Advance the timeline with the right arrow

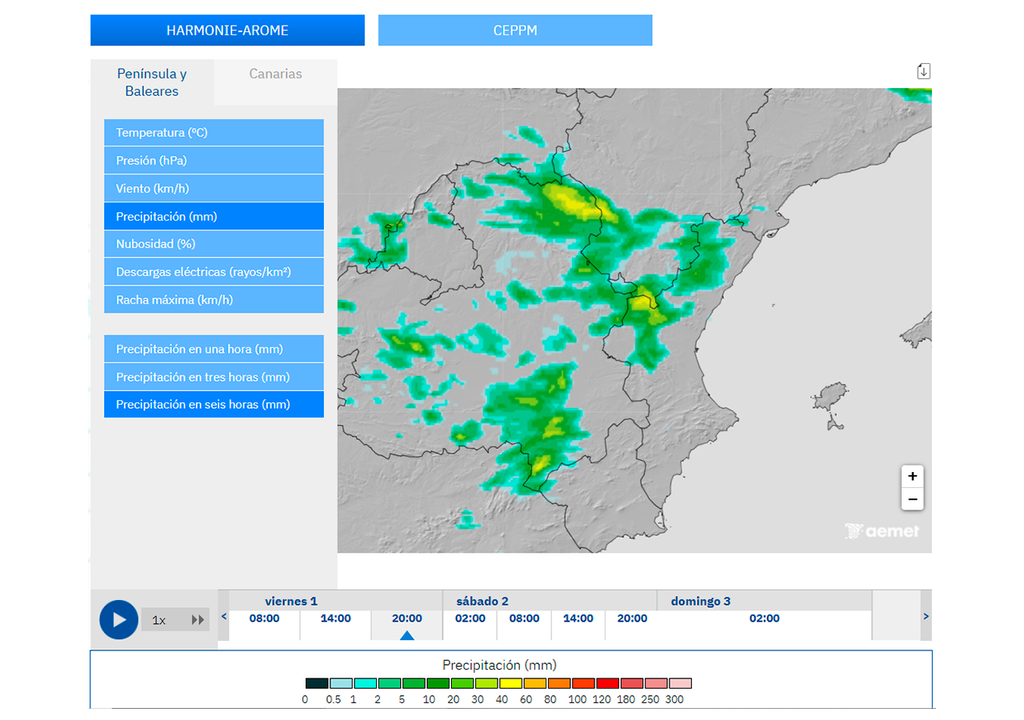tap(925, 616)
